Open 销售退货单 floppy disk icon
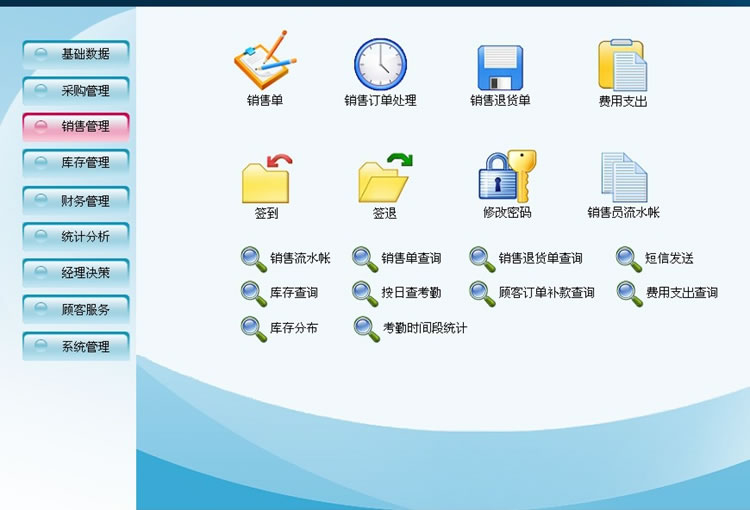The width and height of the screenshot is (750, 510). tap(500, 66)
